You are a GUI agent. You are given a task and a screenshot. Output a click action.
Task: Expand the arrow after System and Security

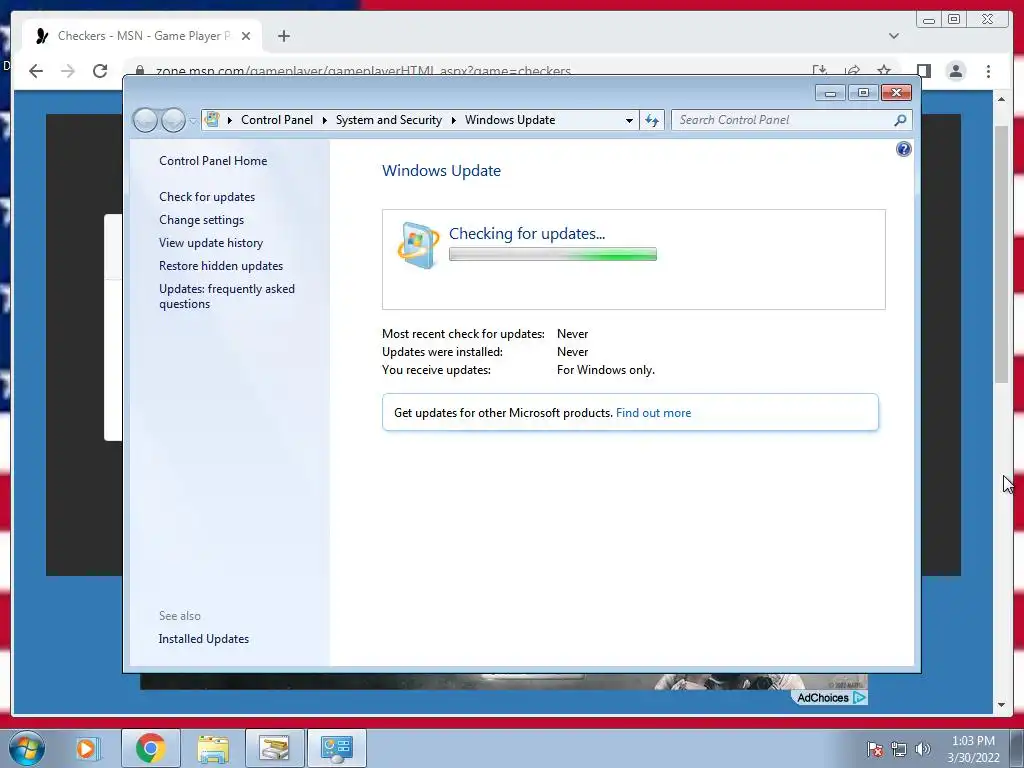click(x=453, y=120)
